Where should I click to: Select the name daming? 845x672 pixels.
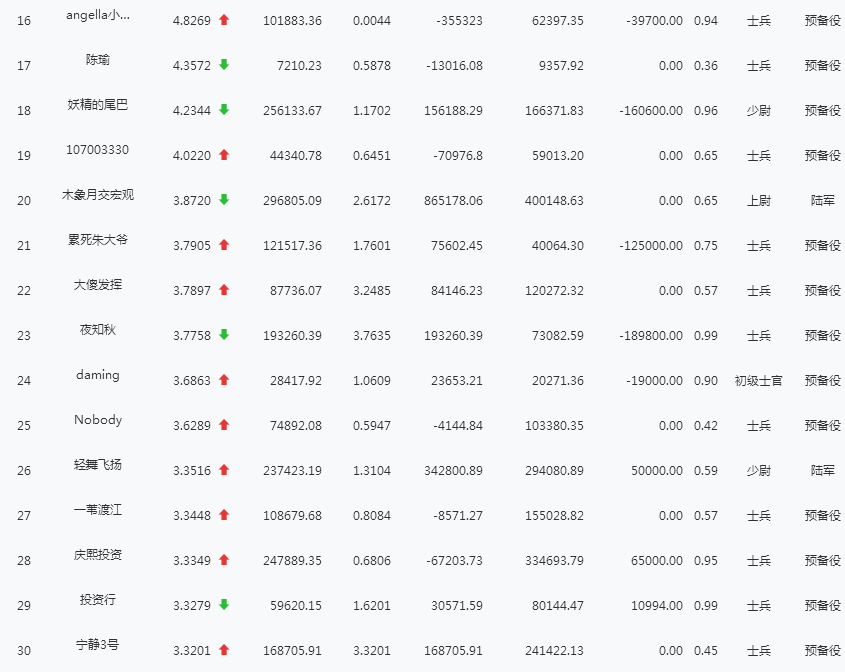tap(98, 375)
